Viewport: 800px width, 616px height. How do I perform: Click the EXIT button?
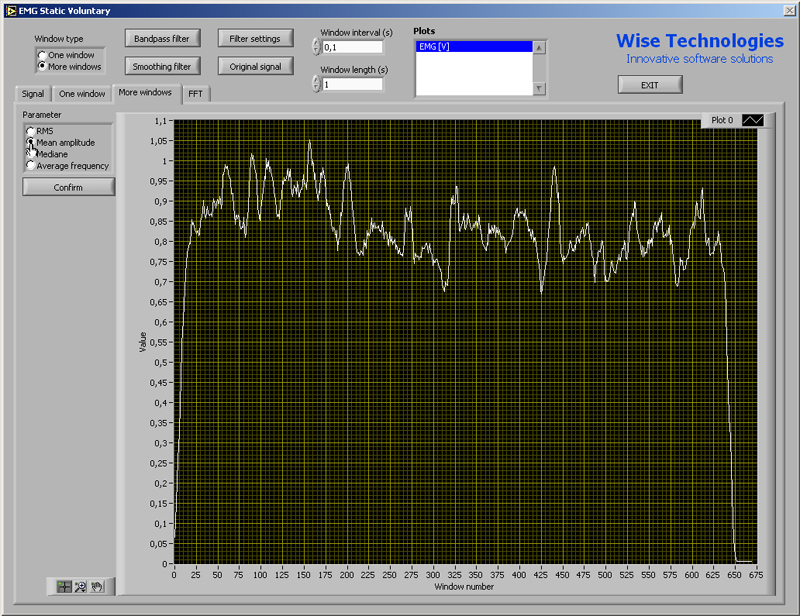(649, 85)
